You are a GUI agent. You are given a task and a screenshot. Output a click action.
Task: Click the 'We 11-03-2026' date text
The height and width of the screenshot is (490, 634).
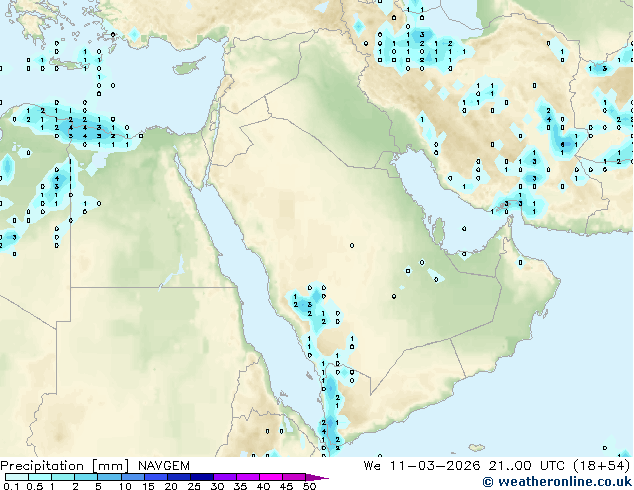(422, 466)
